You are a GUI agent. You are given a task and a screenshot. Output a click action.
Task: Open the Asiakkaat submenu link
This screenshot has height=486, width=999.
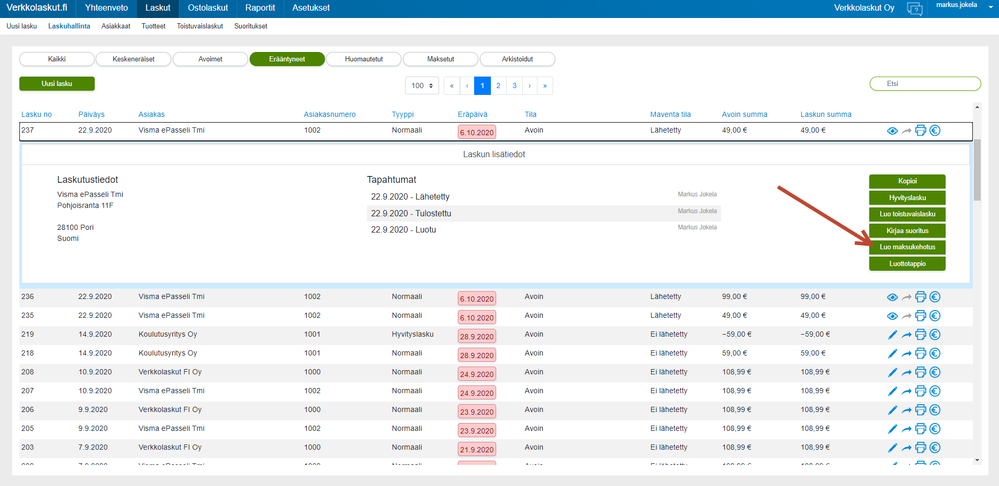coord(115,27)
